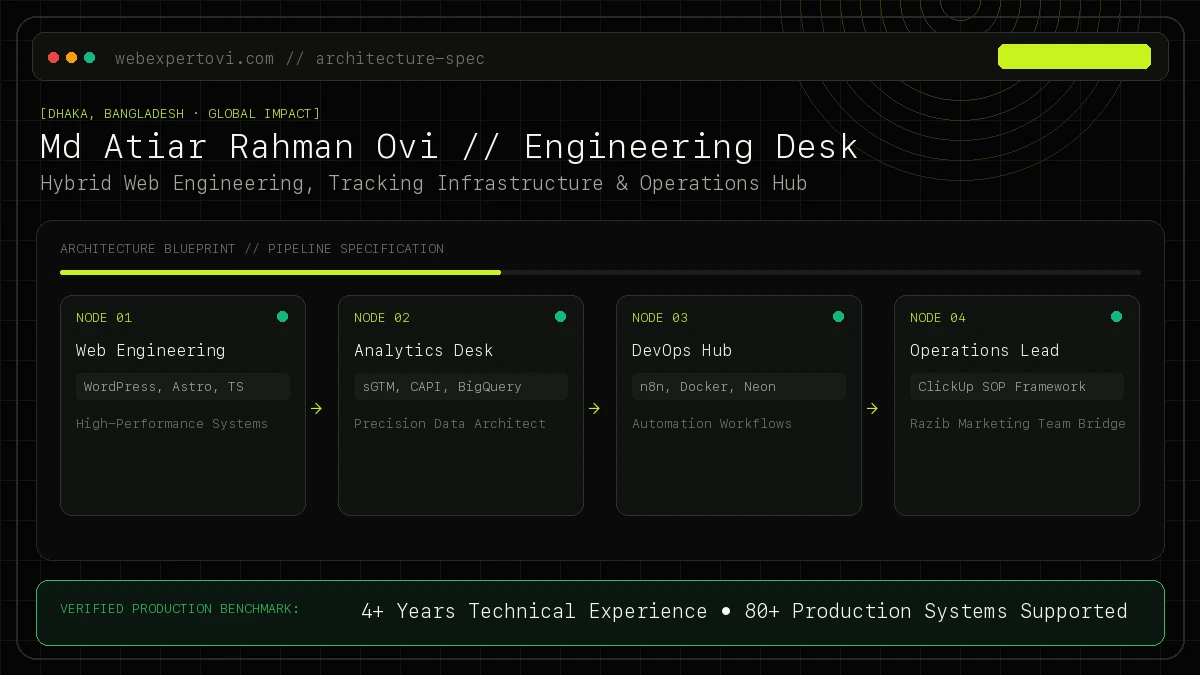
Task: Click the lime pipeline progress bar
Action: 280,272
